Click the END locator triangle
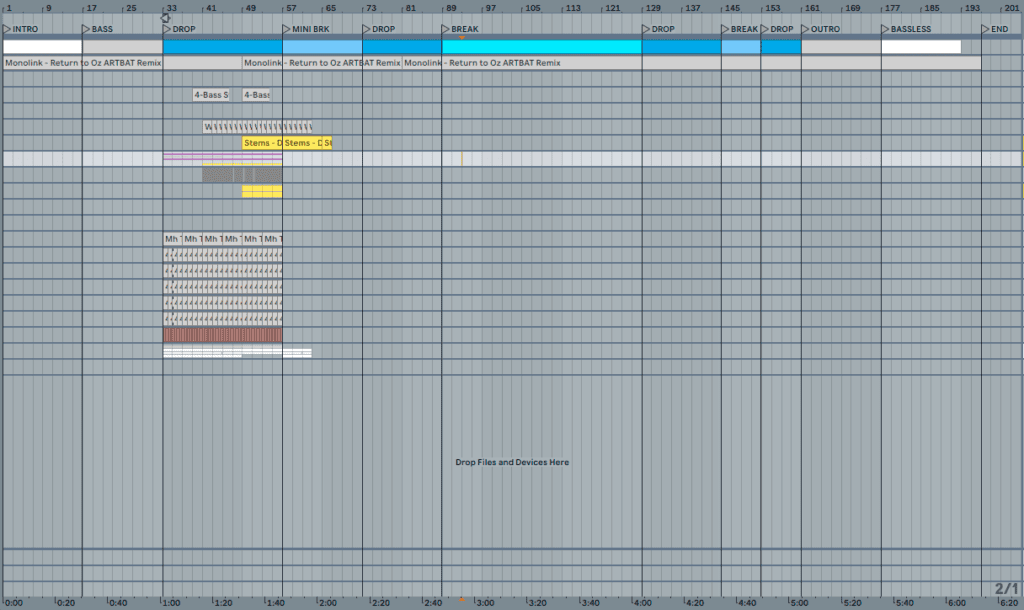The height and width of the screenshot is (610, 1024). coord(986,29)
